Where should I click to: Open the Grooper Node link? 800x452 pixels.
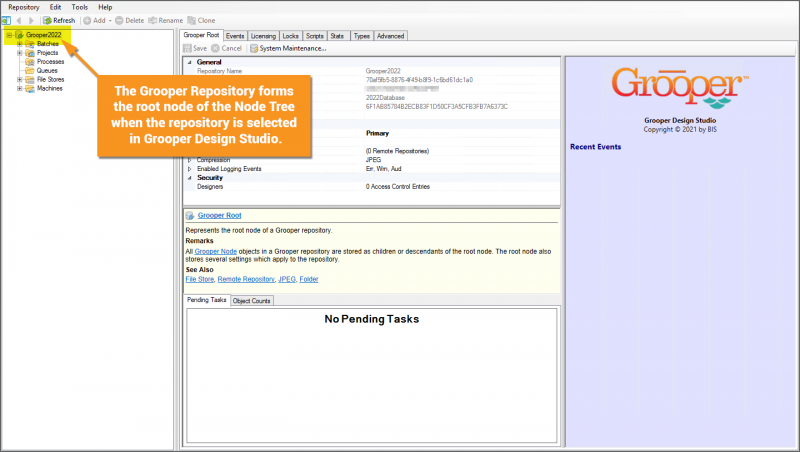pos(216,252)
